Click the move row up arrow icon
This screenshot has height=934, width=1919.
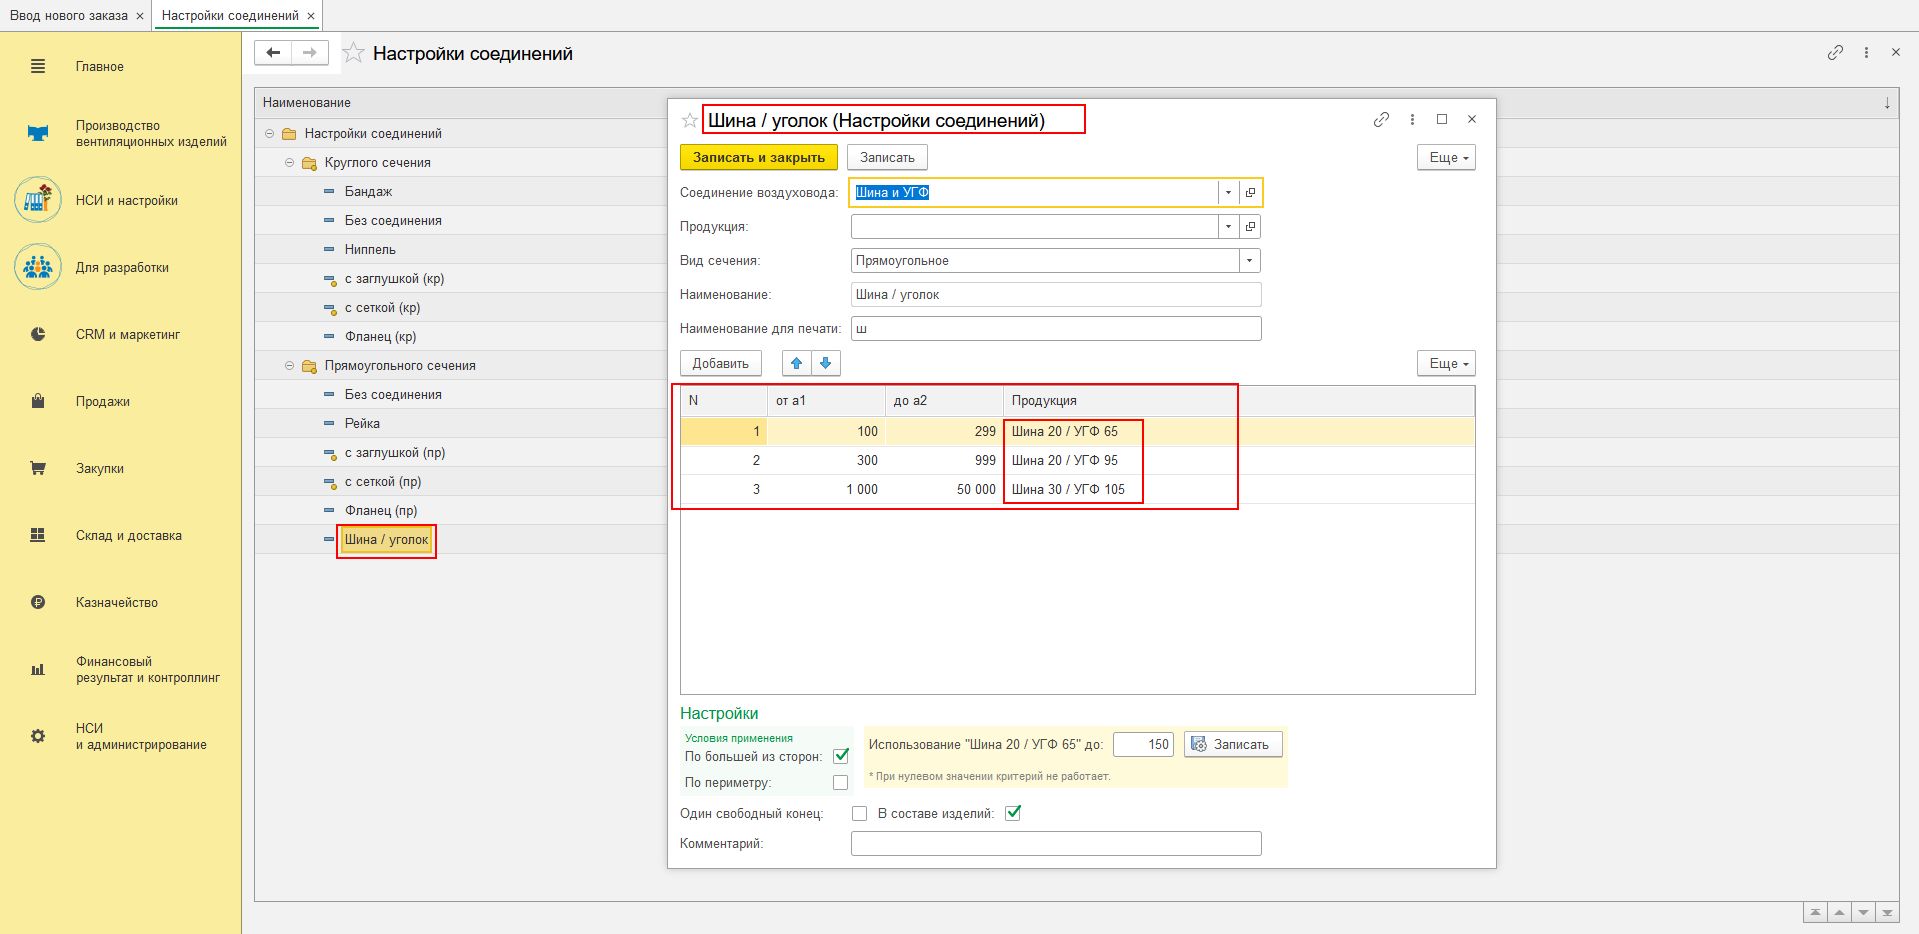[796, 363]
